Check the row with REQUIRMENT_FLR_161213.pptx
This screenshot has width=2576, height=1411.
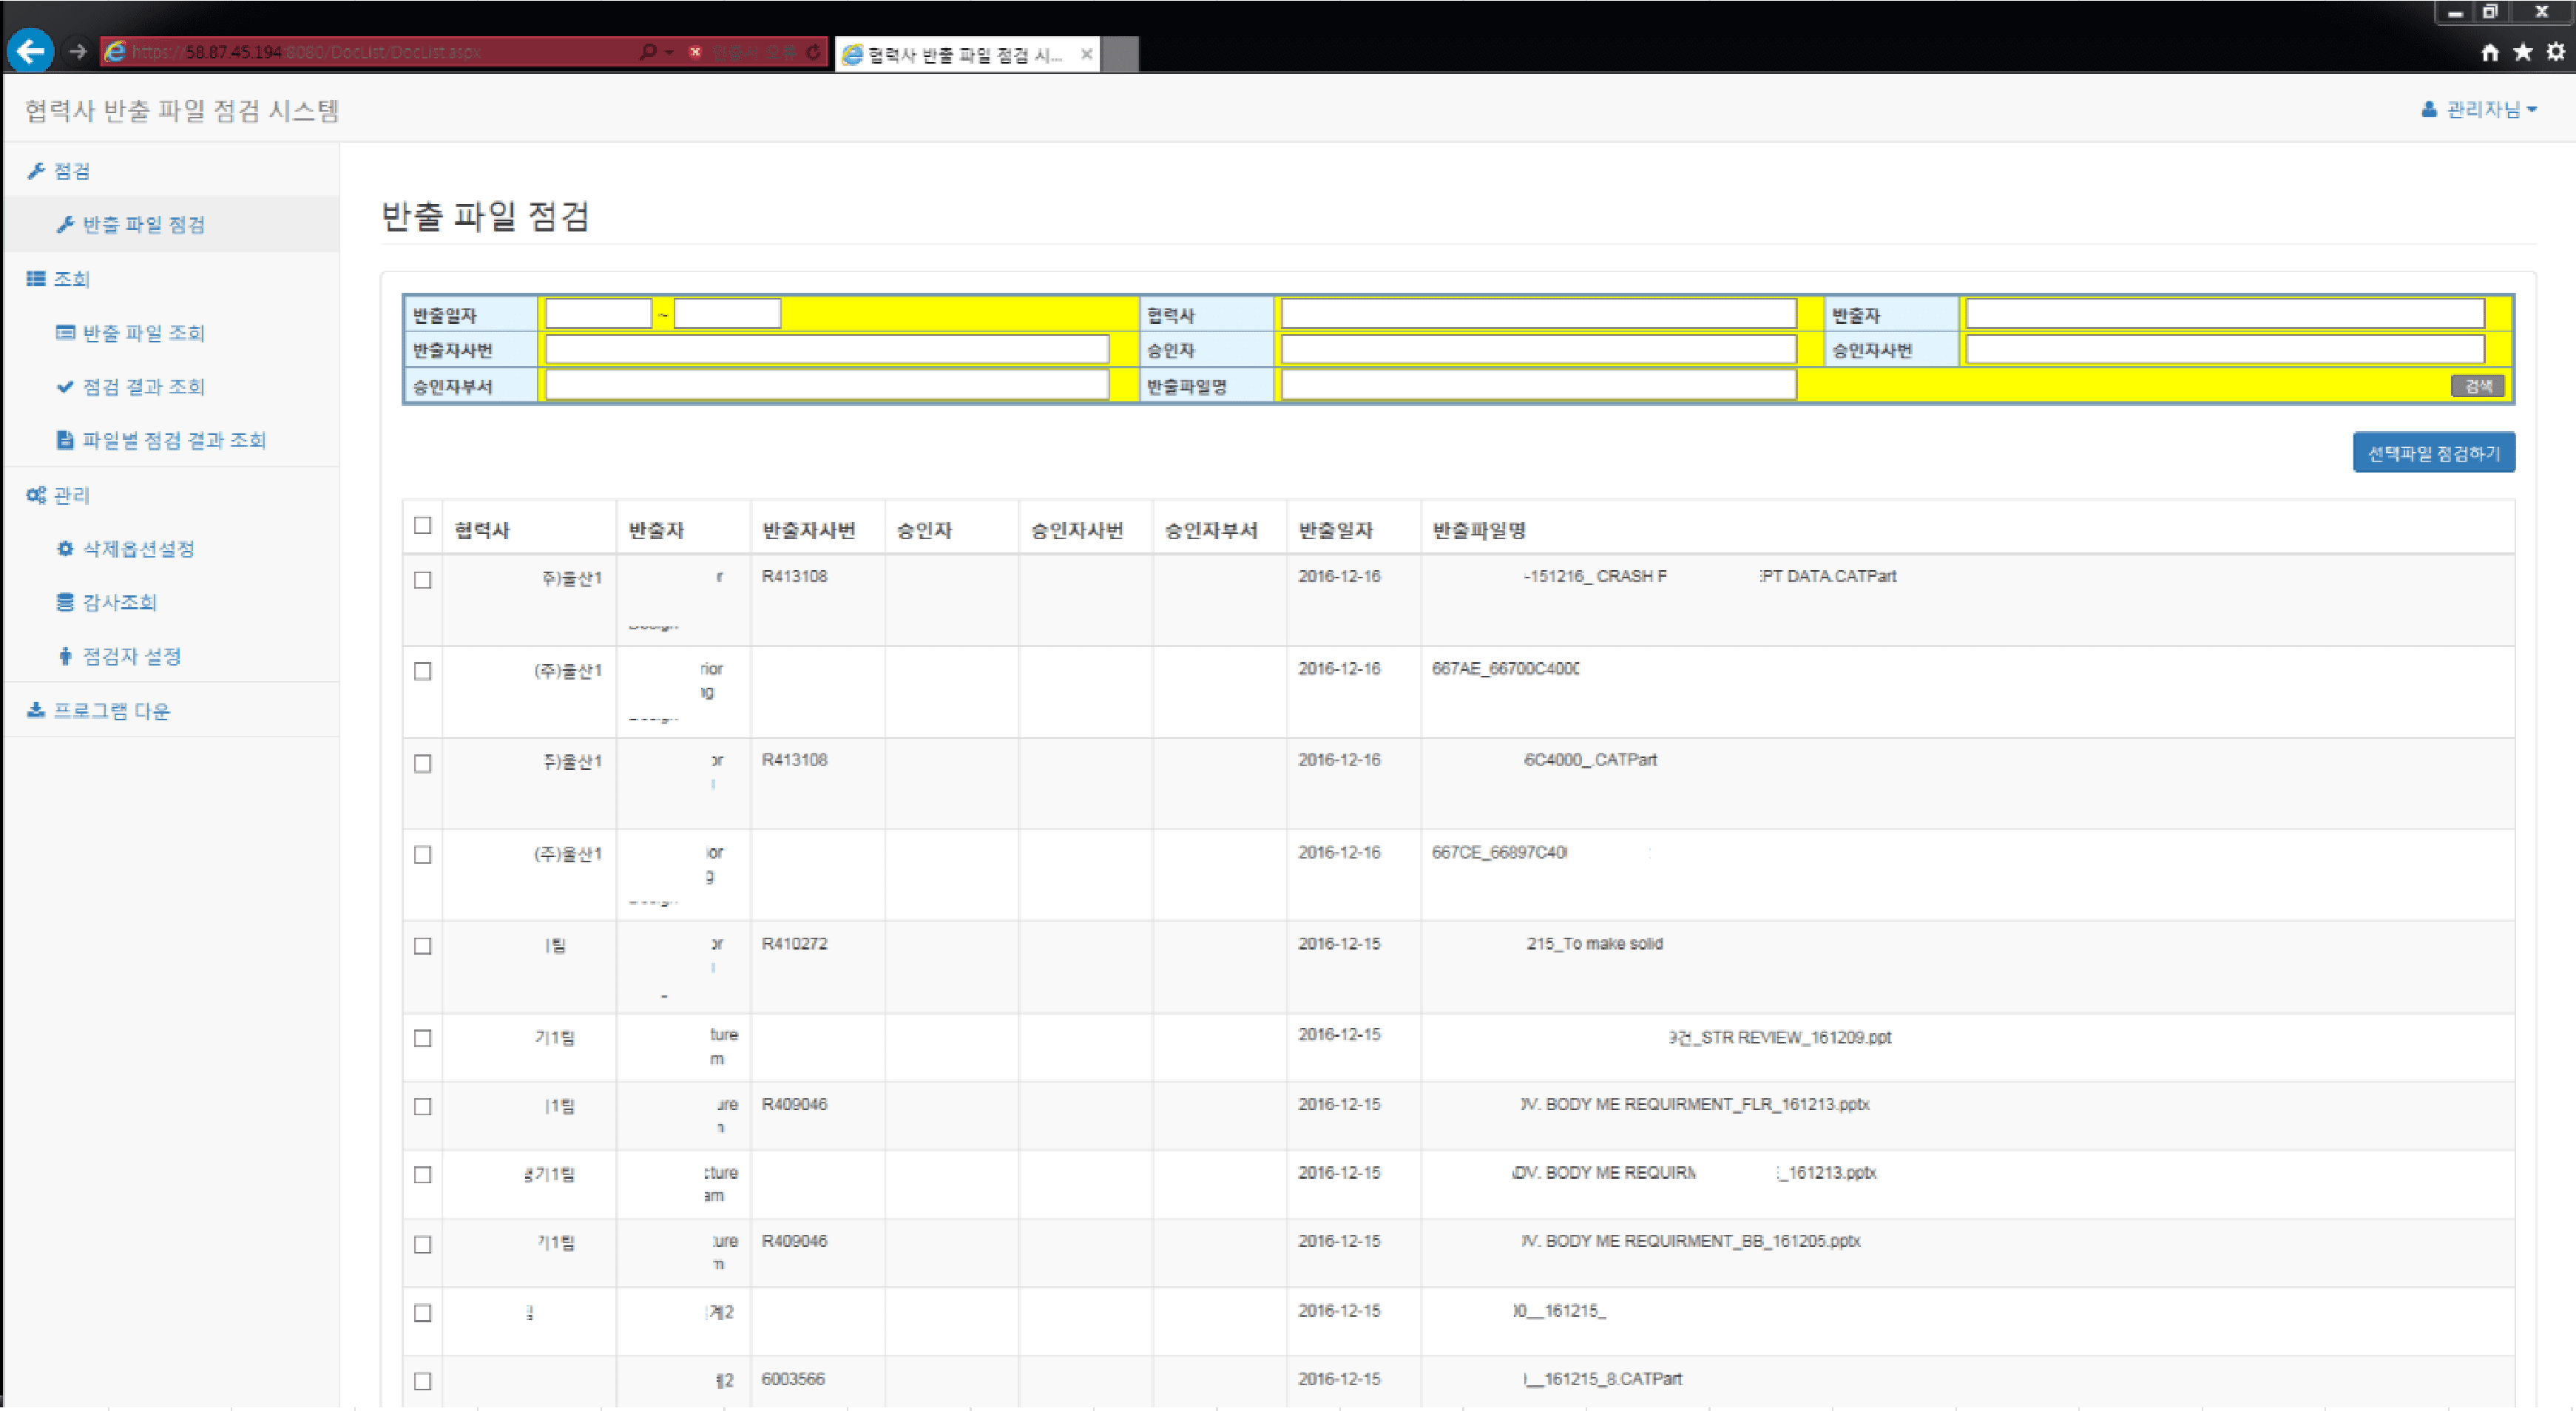[x=423, y=1107]
